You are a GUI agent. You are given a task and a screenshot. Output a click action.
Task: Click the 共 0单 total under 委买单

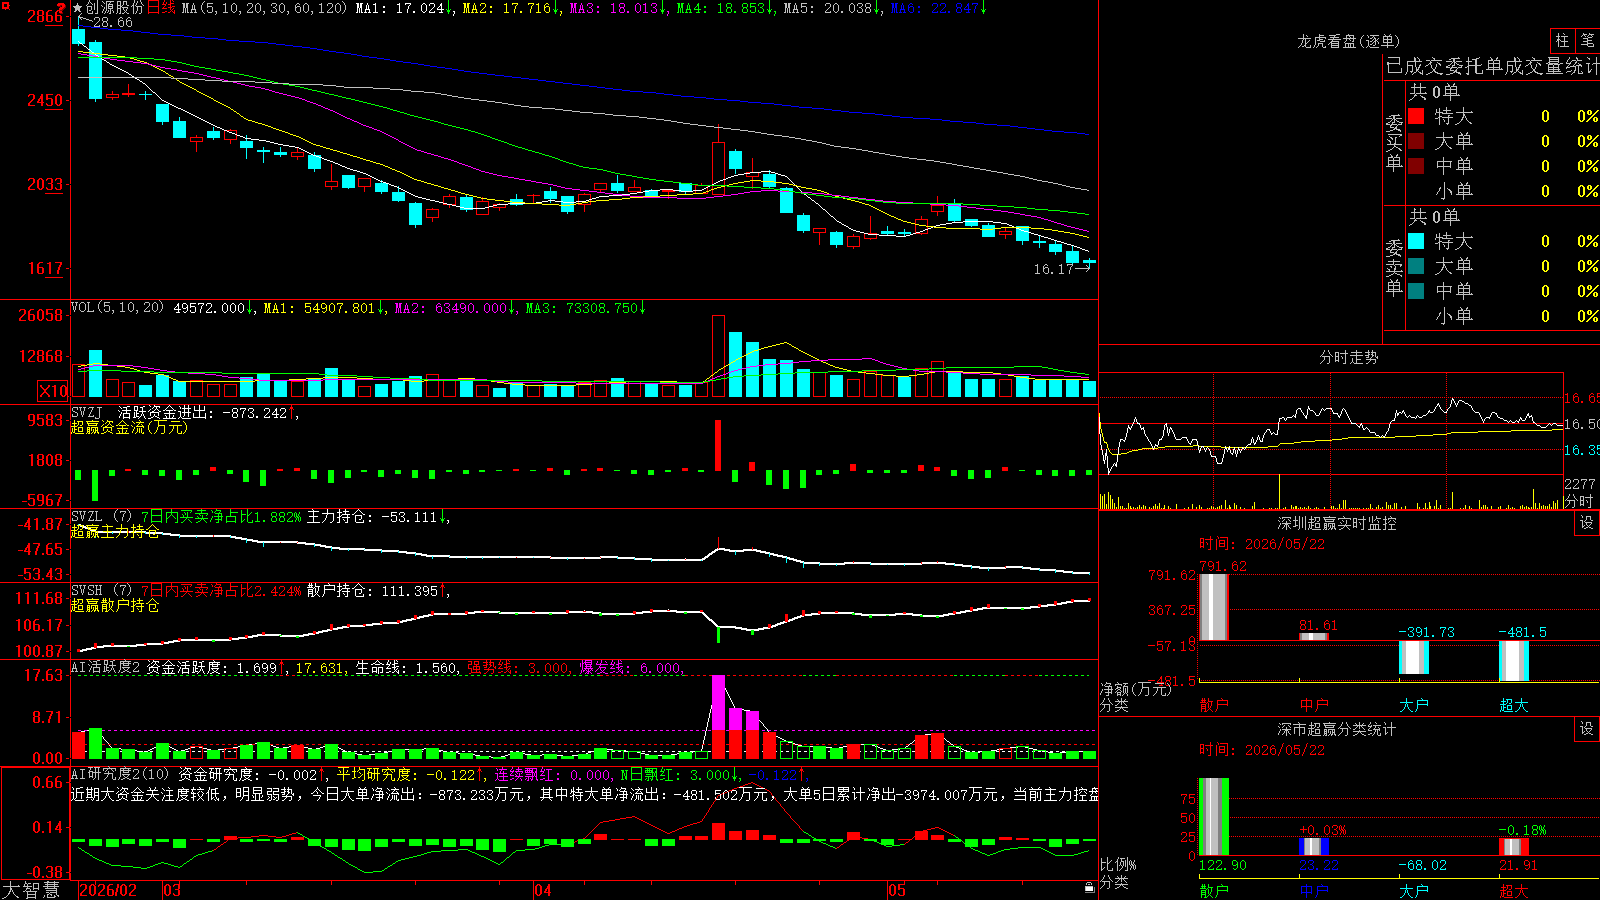tap(1434, 91)
